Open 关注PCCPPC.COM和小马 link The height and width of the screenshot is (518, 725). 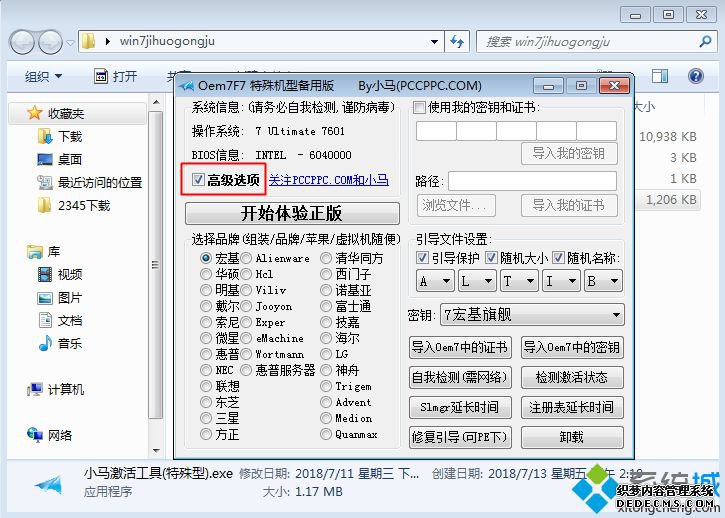329,180
